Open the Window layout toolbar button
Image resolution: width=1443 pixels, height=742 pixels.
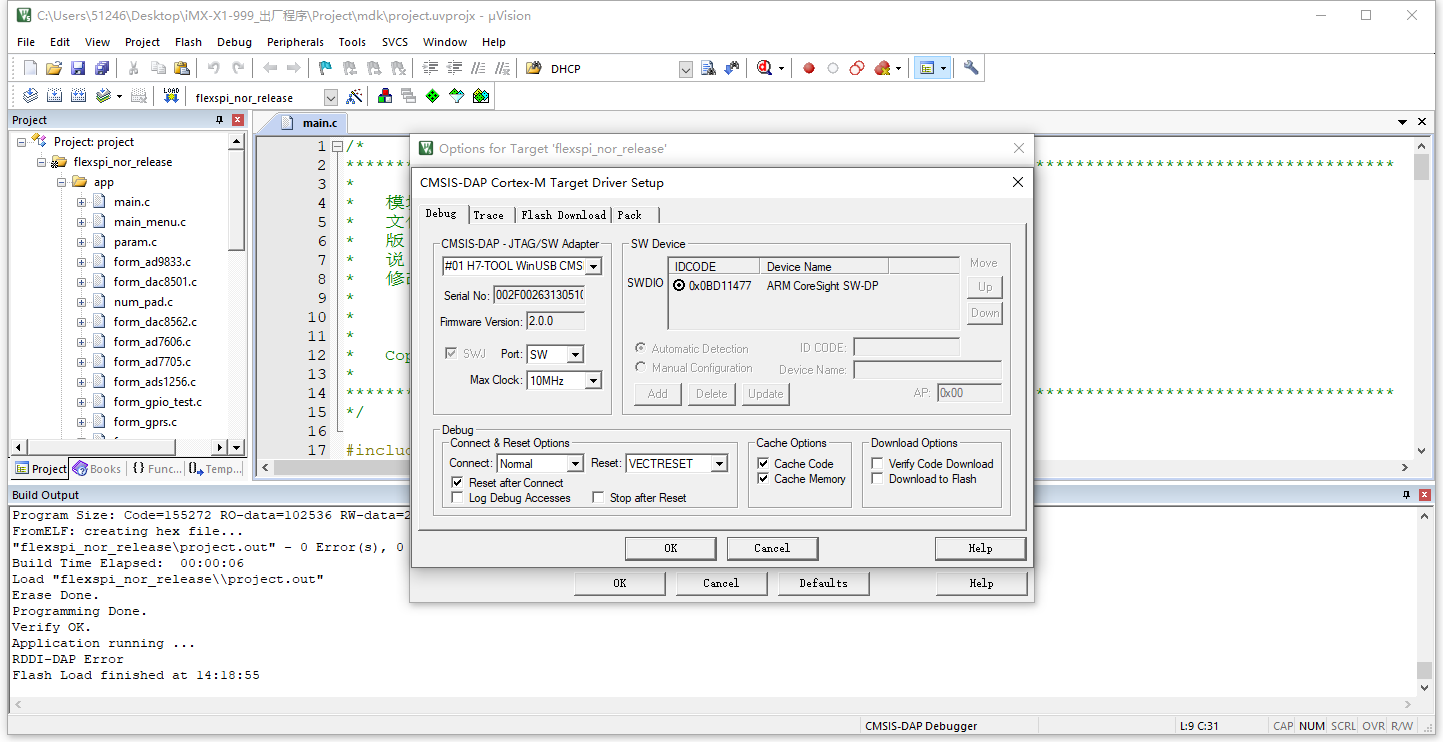coord(928,68)
